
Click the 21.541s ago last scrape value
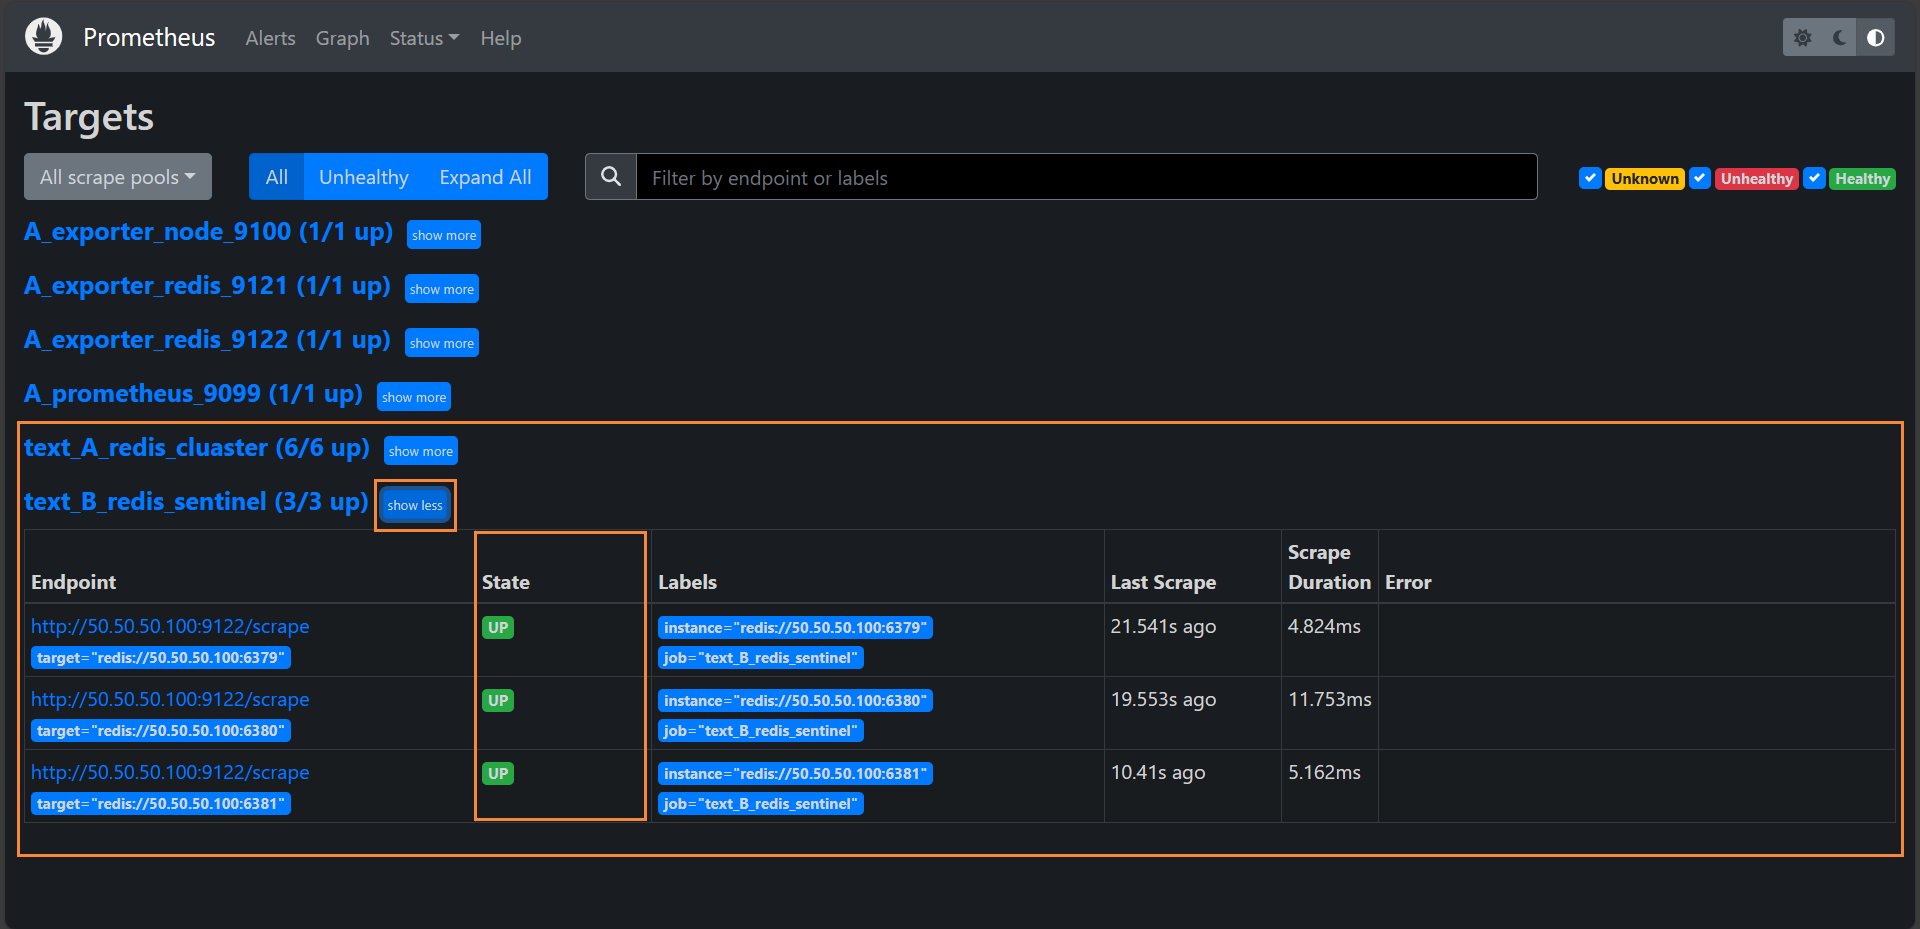[x=1163, y=626]
